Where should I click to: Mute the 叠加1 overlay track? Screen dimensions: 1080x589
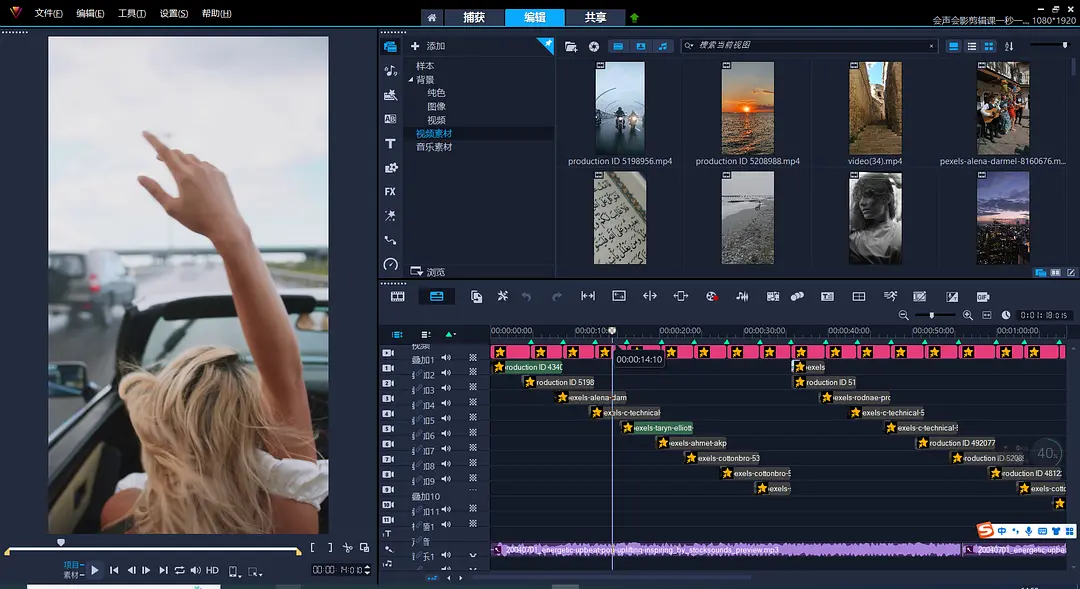click(447, 358)
